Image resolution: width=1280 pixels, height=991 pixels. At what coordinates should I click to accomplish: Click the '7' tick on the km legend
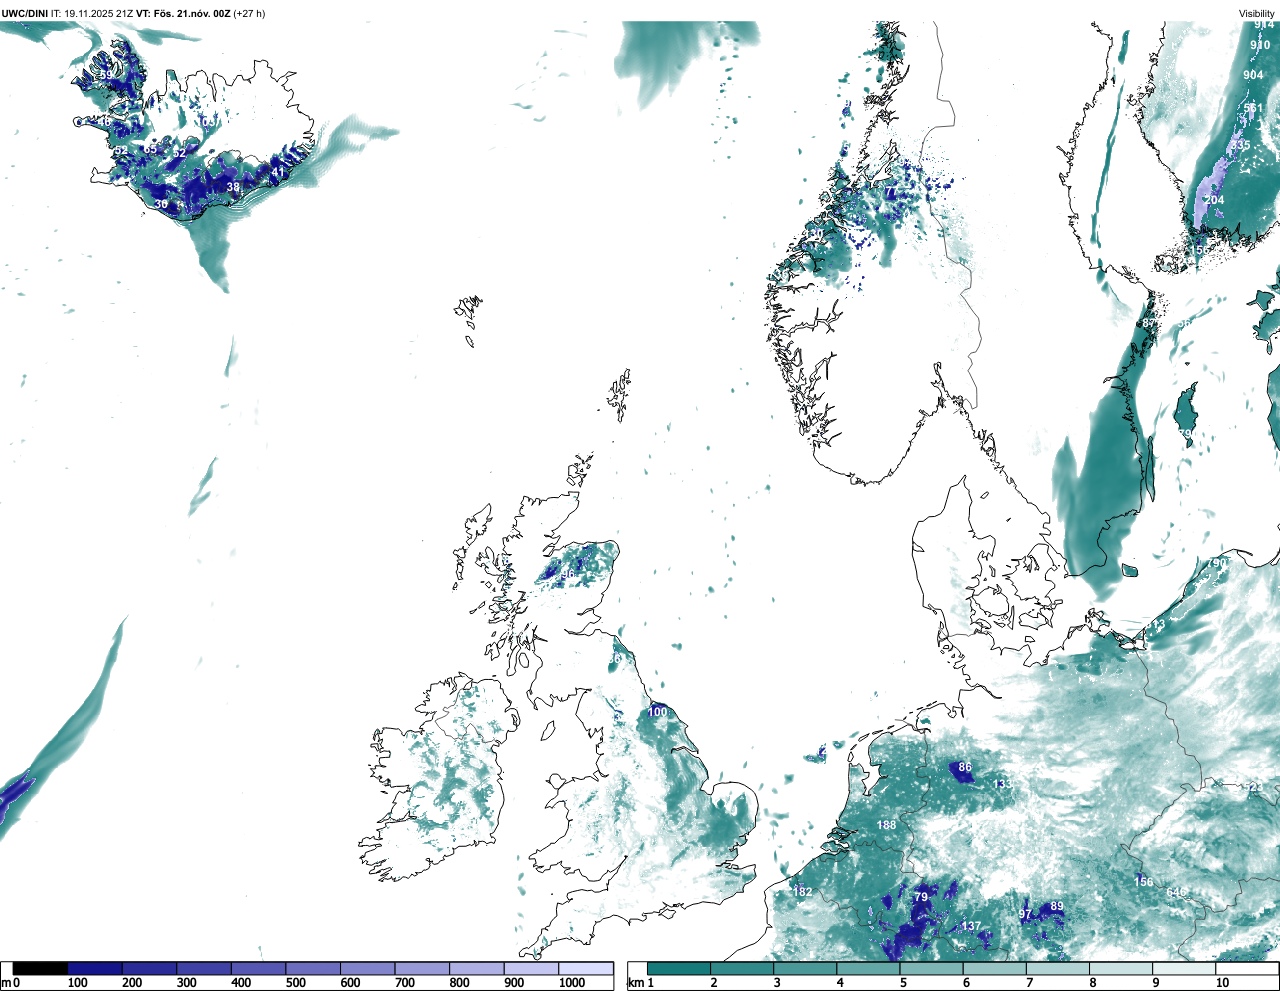(1029, 983)
